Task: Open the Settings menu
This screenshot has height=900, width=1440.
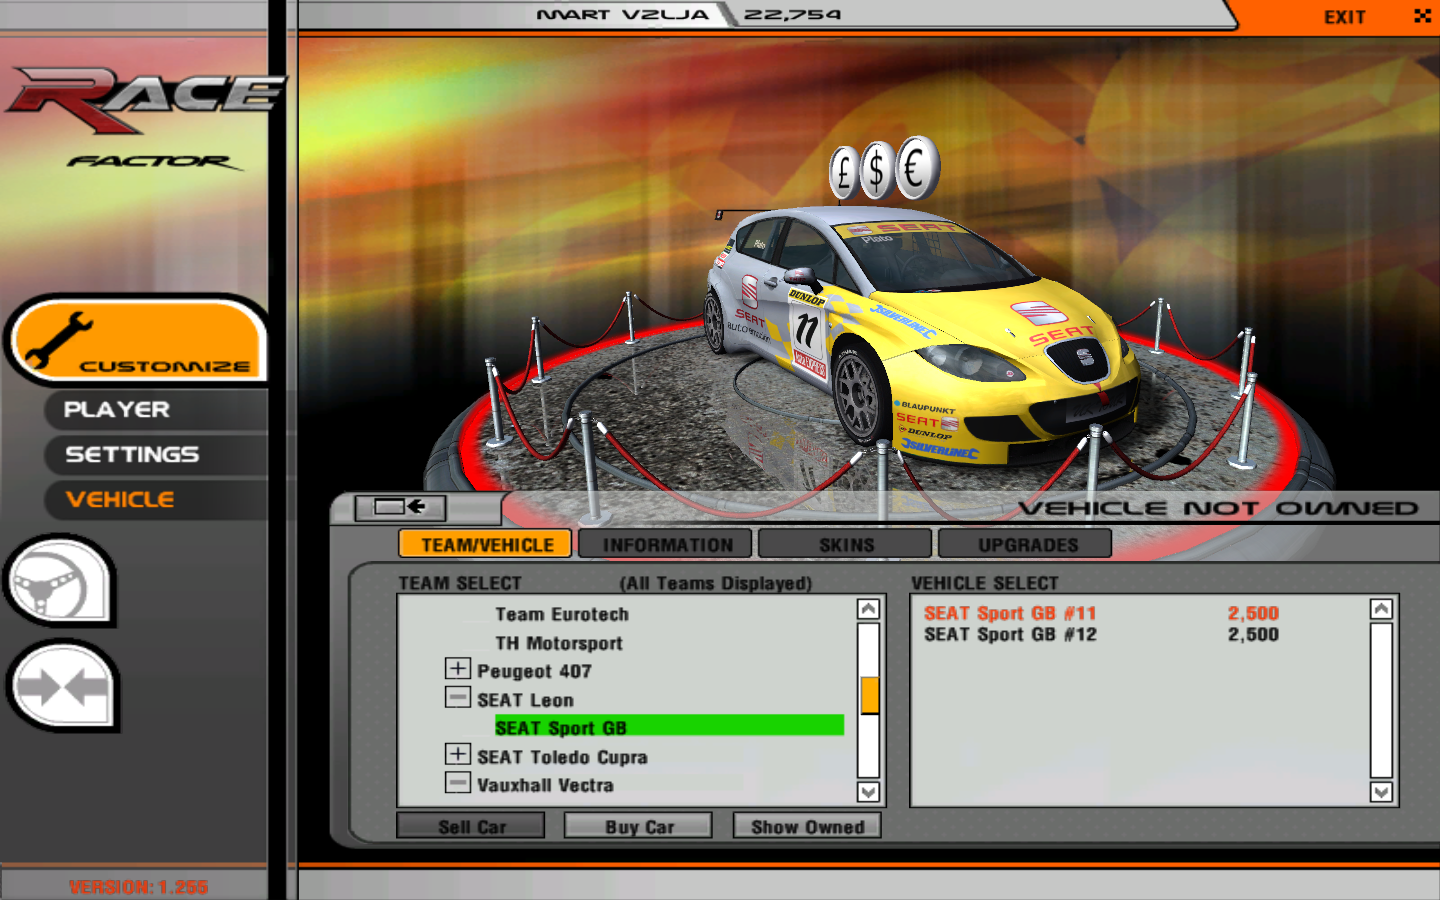Action: click(x=132, y=455)
